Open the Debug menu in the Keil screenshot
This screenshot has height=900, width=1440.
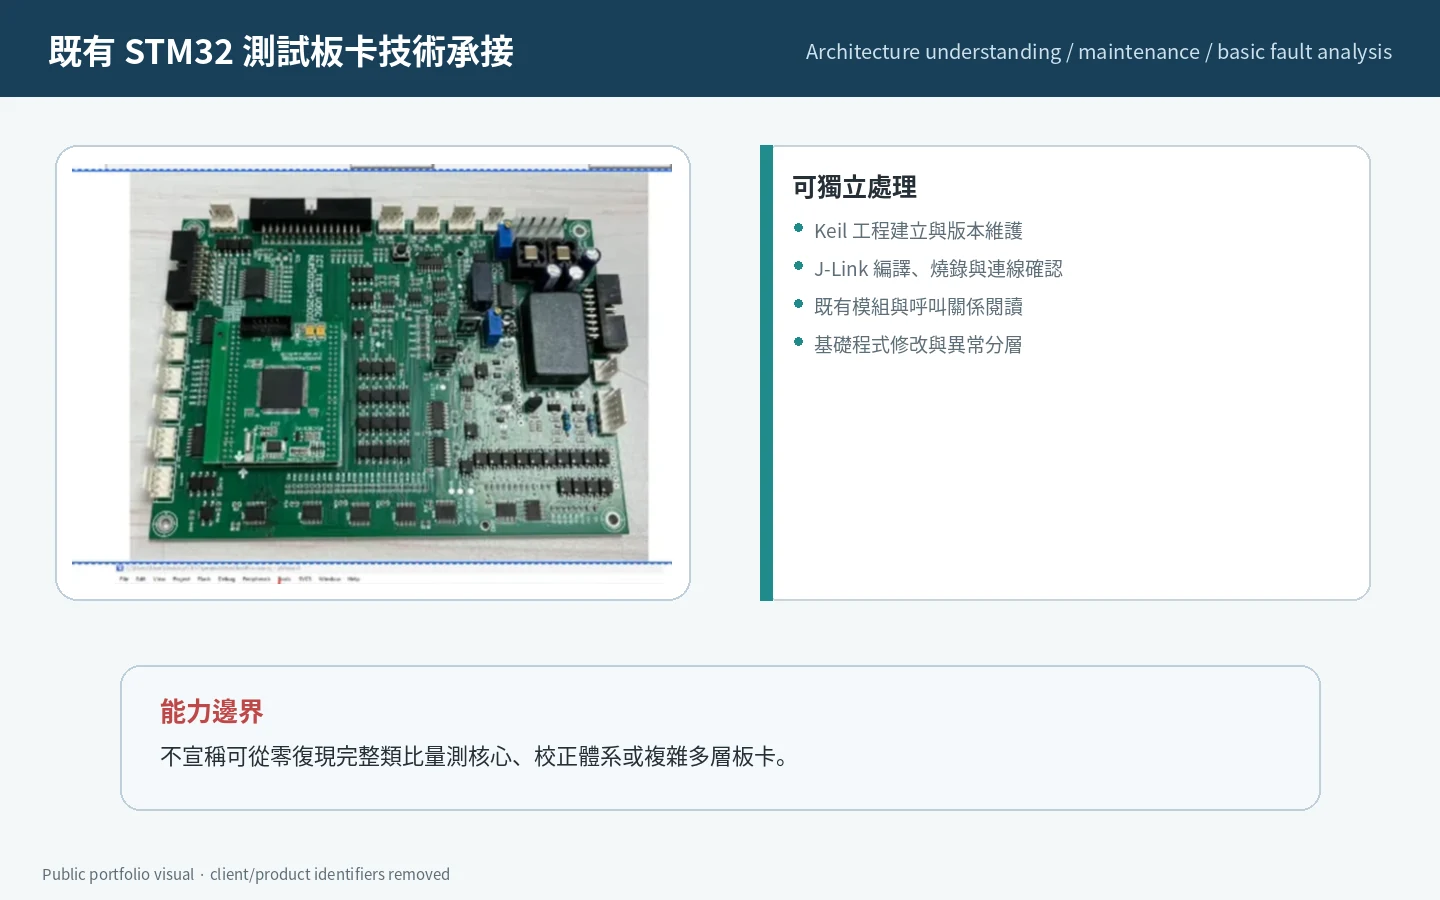226,579
